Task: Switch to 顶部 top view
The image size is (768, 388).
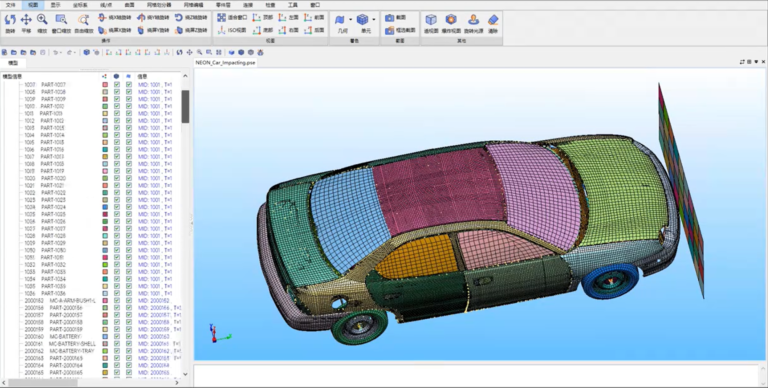Action: pyautogui.click(x=263, y=18)
